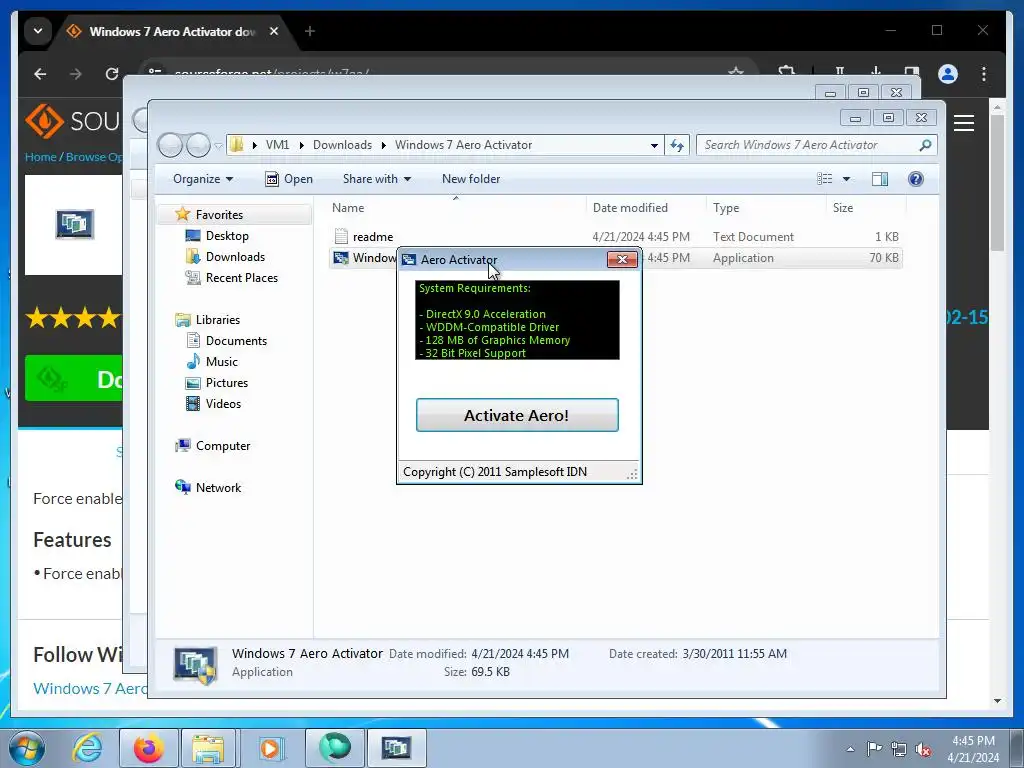Open recent locations dropdown in Explorer
This screenshot has height=768, width=1024.
point(218,146)
